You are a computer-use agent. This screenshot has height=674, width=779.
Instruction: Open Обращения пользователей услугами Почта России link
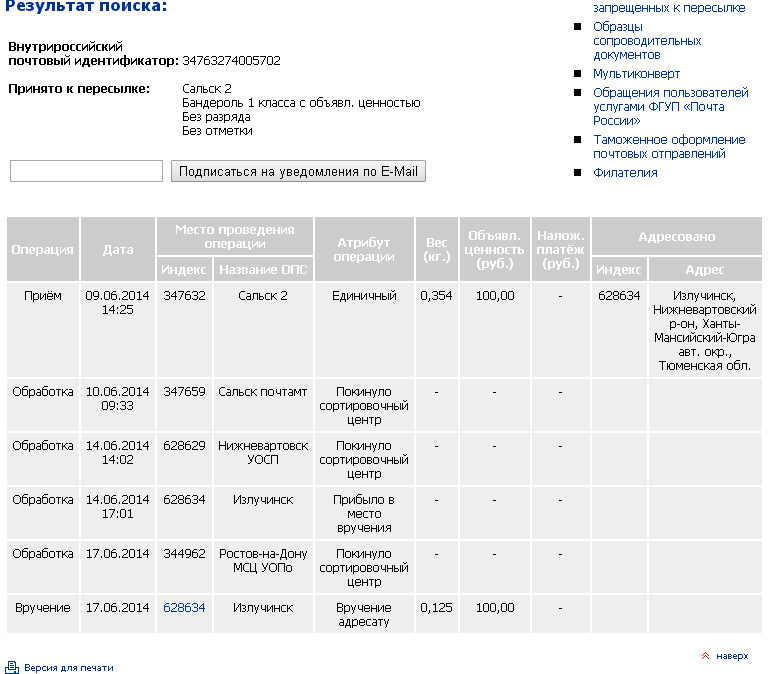[670, 106]
